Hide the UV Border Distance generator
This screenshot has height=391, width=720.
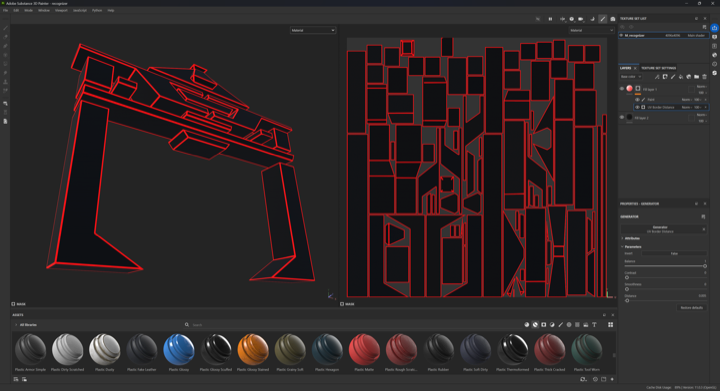point(637,107)
